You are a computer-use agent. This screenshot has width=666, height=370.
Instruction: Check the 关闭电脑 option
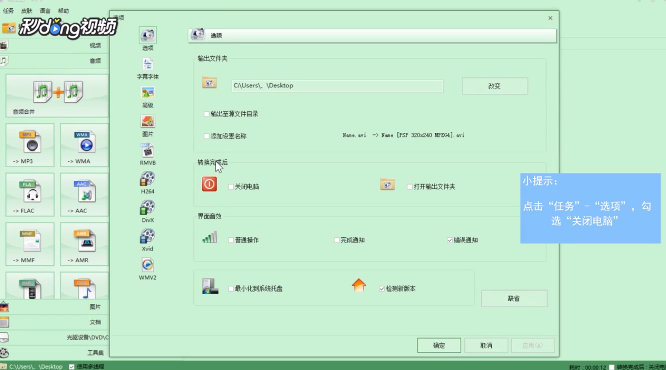pyautogui.click(x=231, y=186)
